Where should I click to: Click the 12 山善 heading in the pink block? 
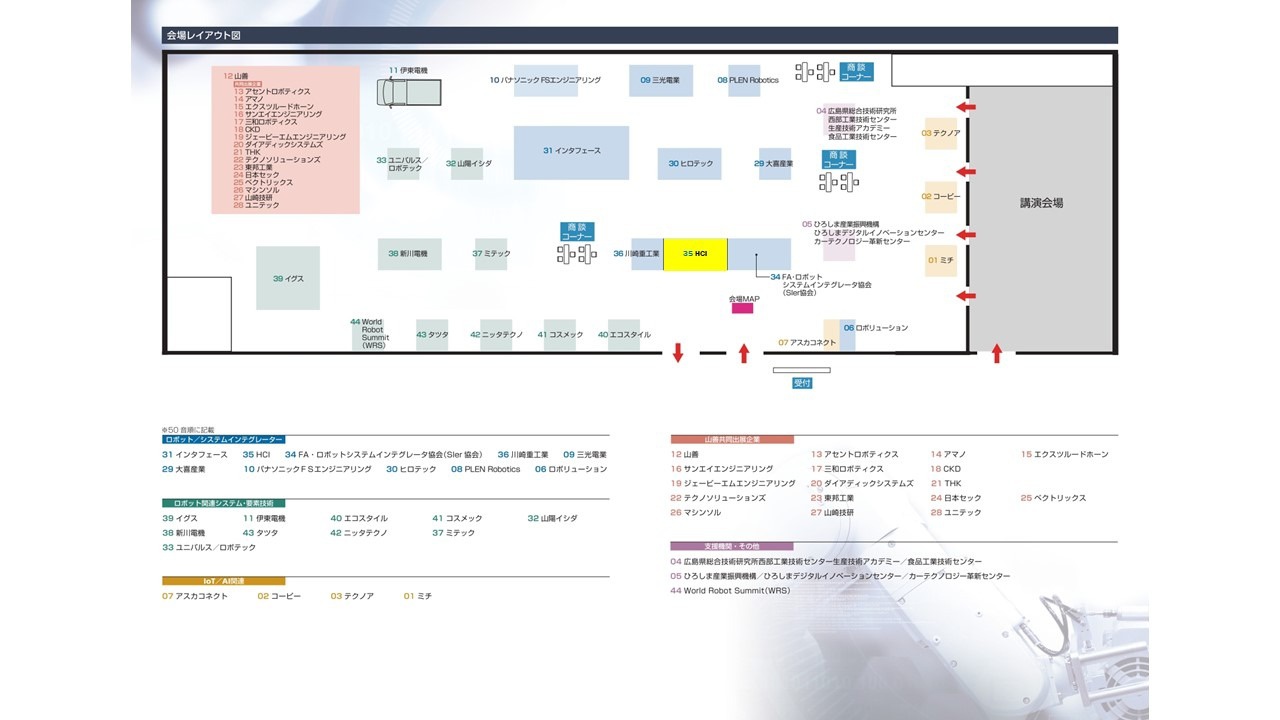point(237,75)
